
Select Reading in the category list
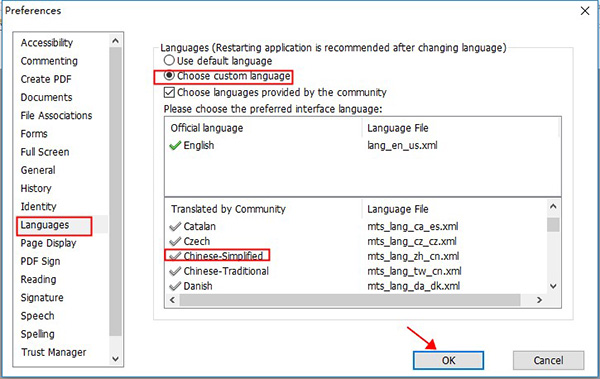[38, 279]
